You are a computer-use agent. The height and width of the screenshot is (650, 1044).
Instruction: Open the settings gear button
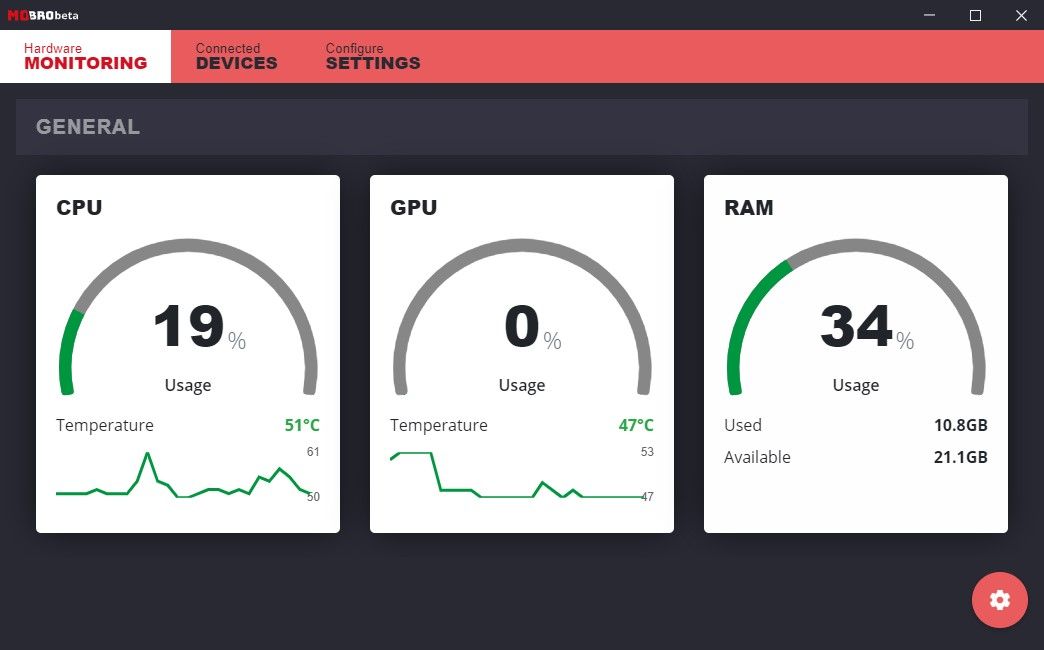point(999,600)
